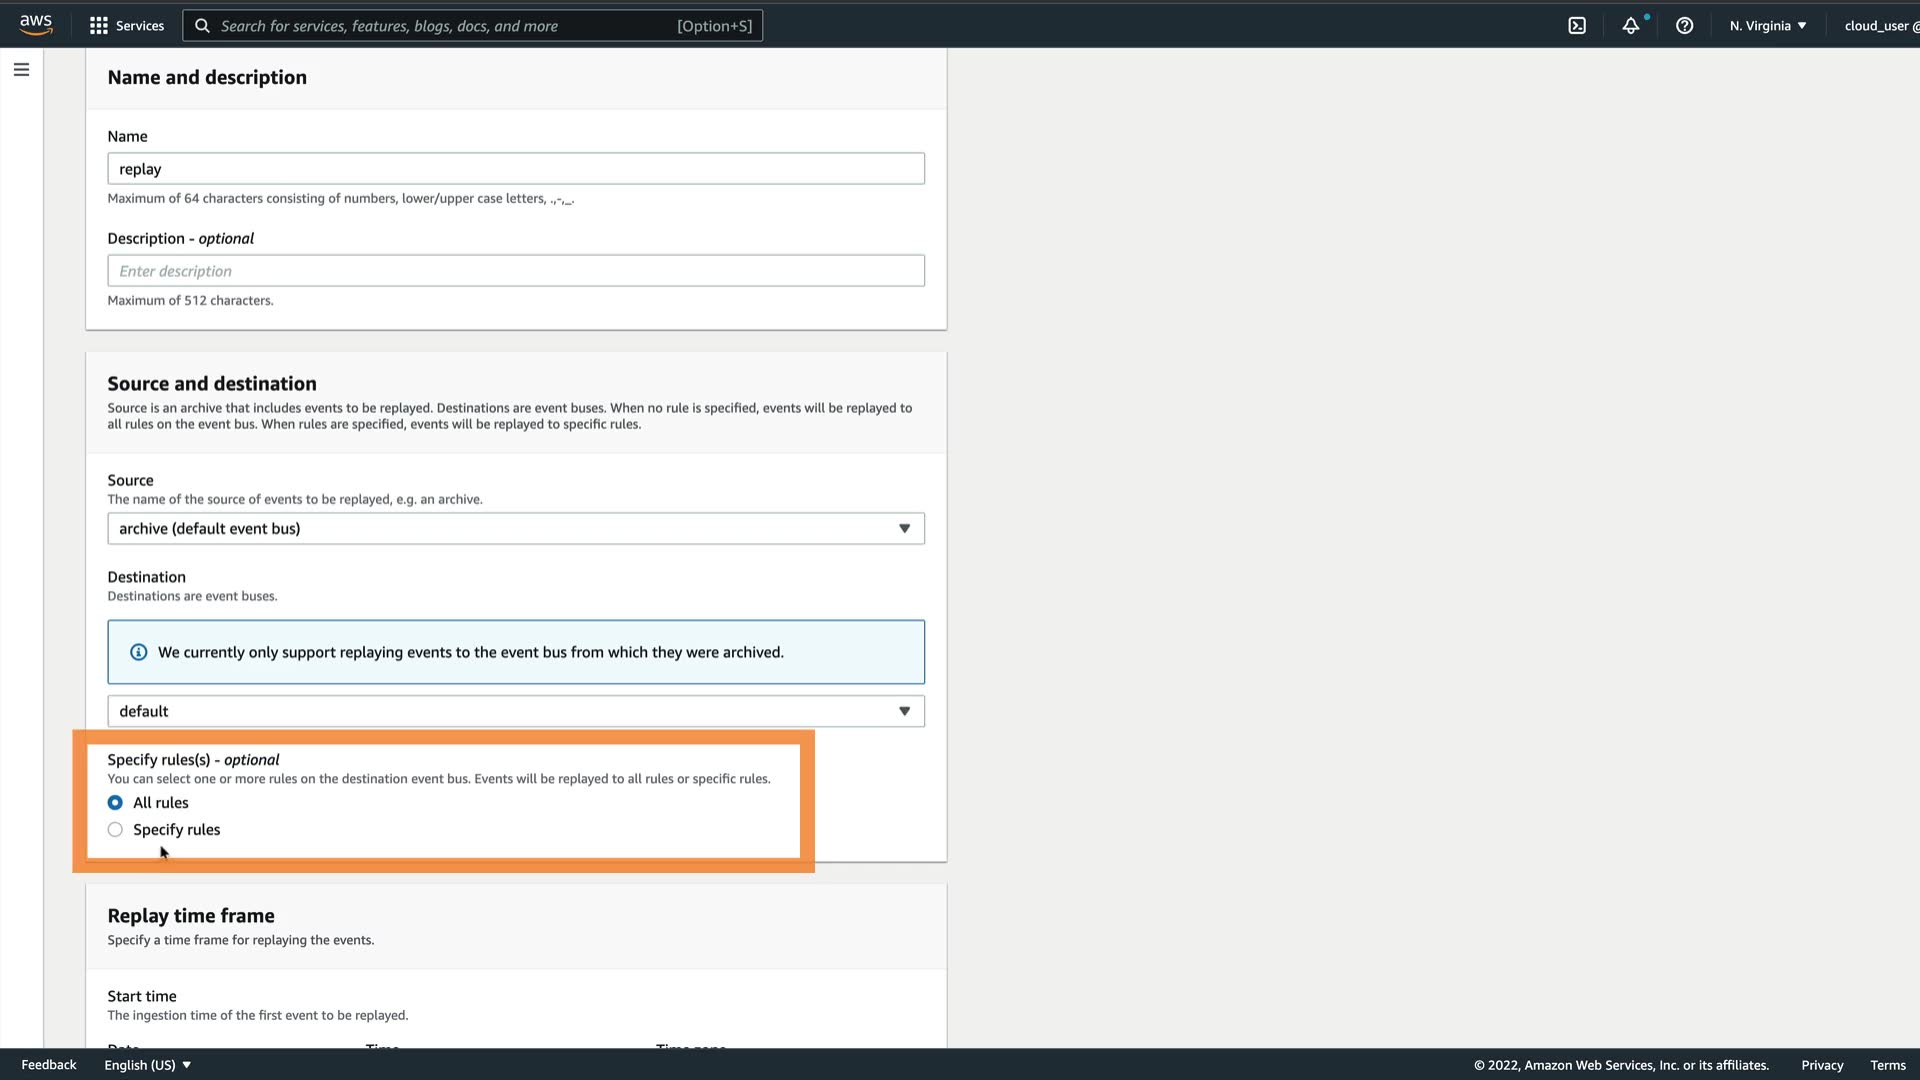This screenshot has height=1080, width=1920.
Task: Click the AWS logo home icon
Action: (x=36, y=25)
